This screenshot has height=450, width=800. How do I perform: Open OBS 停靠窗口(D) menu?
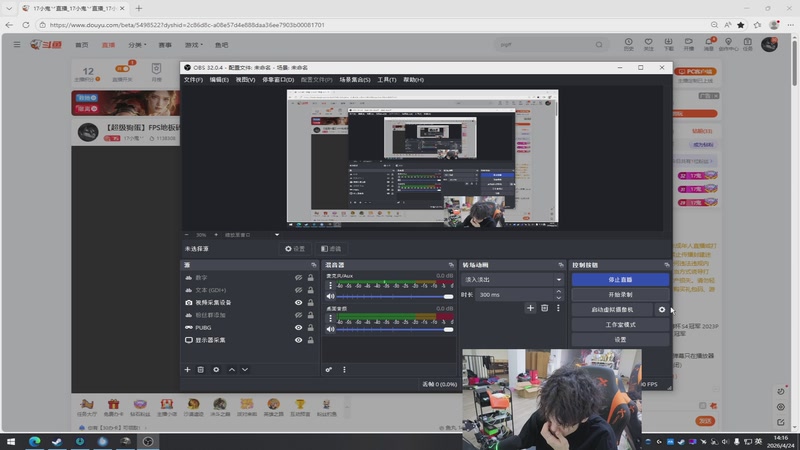(x=278, y=80)
